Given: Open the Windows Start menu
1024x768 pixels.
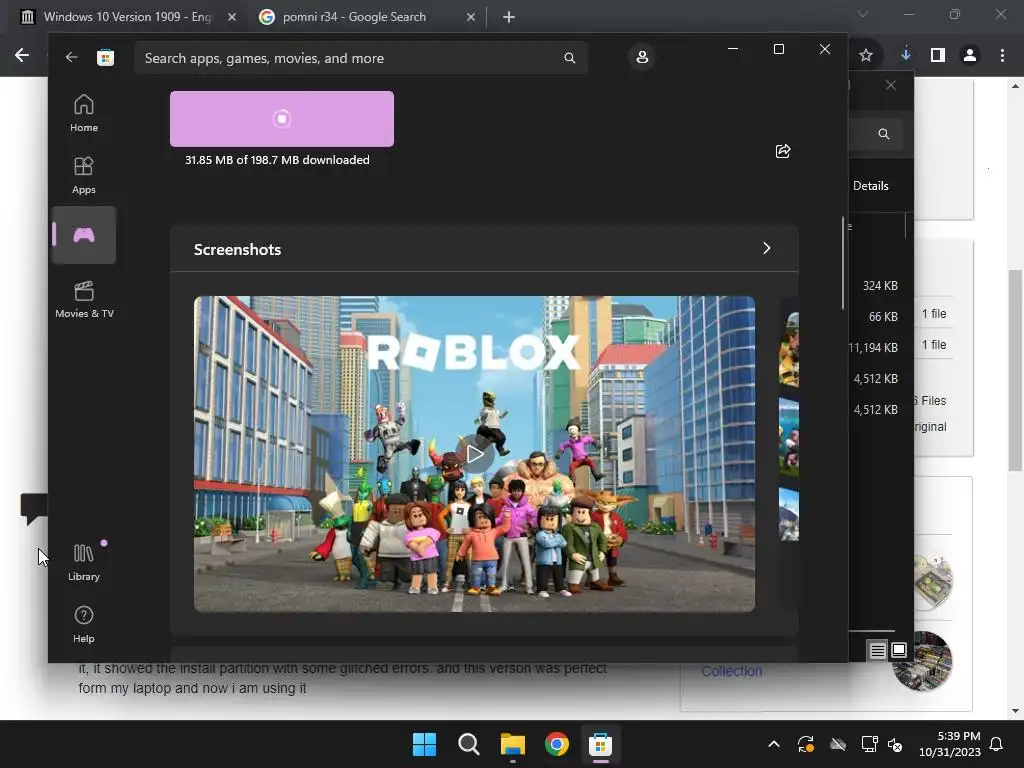Looking at the screenshot, I should pos(424,744).
